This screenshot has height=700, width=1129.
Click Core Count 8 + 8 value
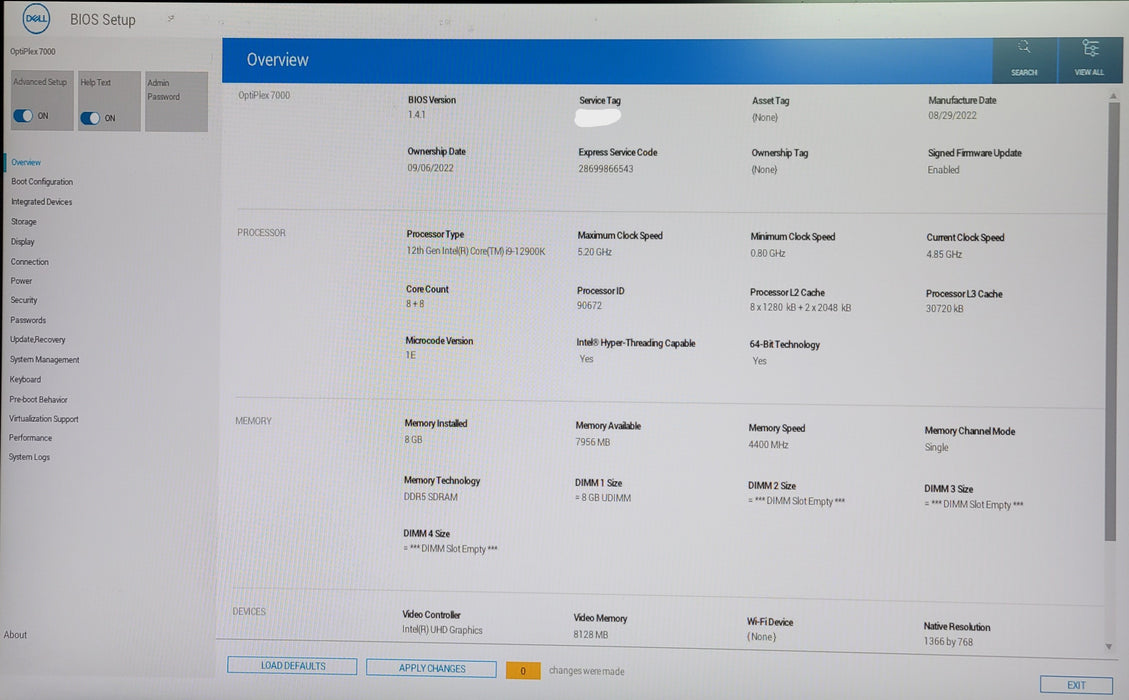click(415, 305)
